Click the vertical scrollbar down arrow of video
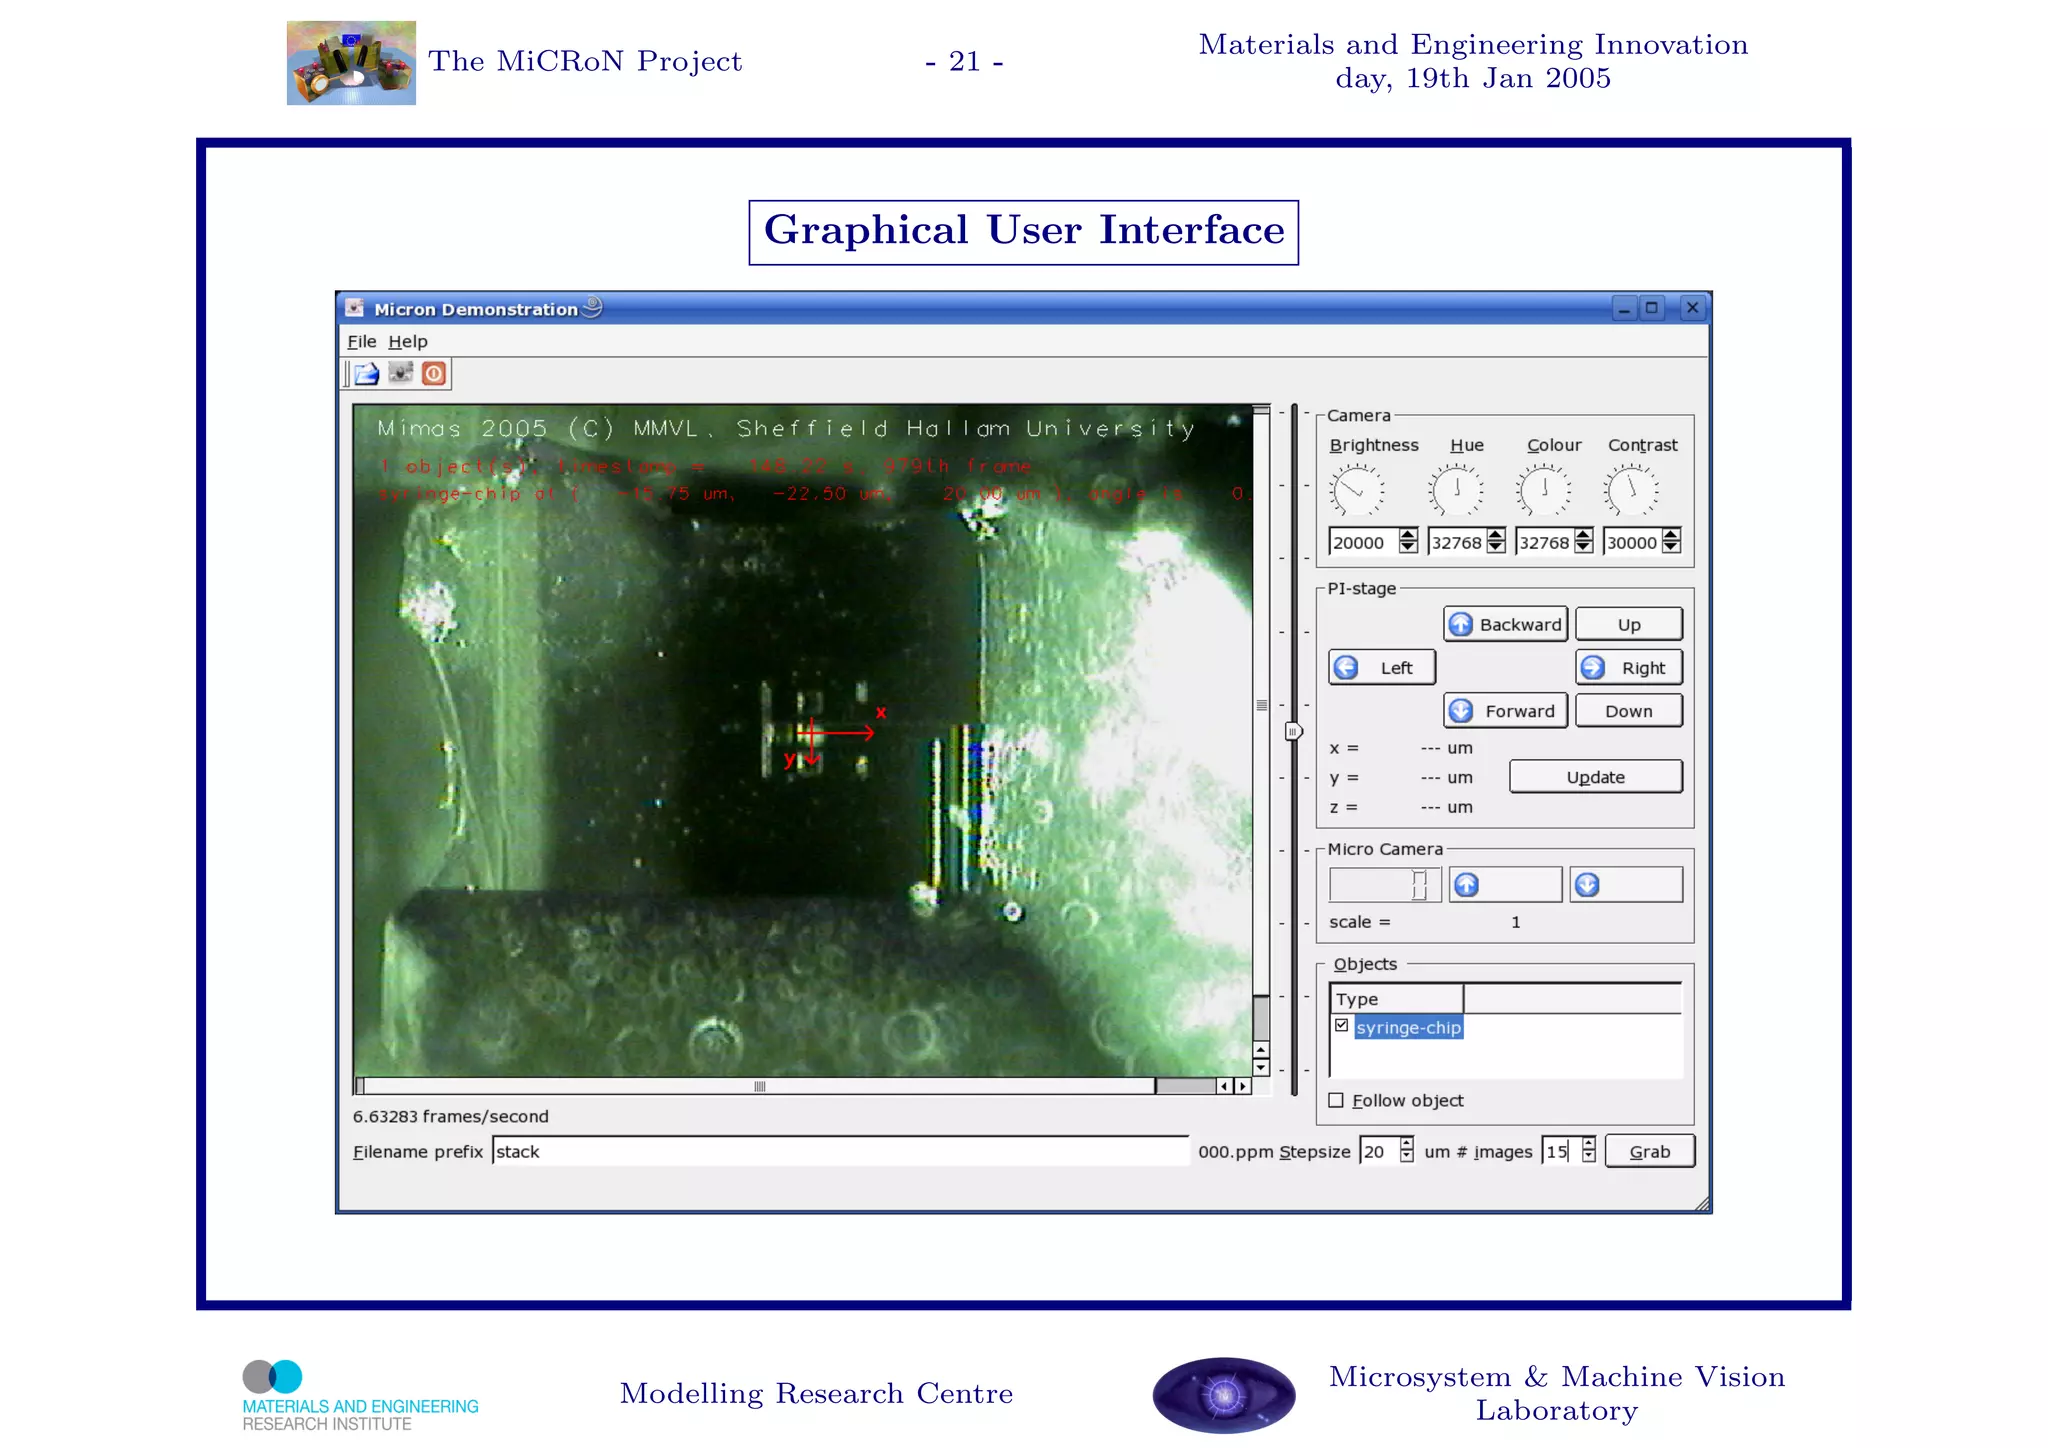 pos(1261,1067)
